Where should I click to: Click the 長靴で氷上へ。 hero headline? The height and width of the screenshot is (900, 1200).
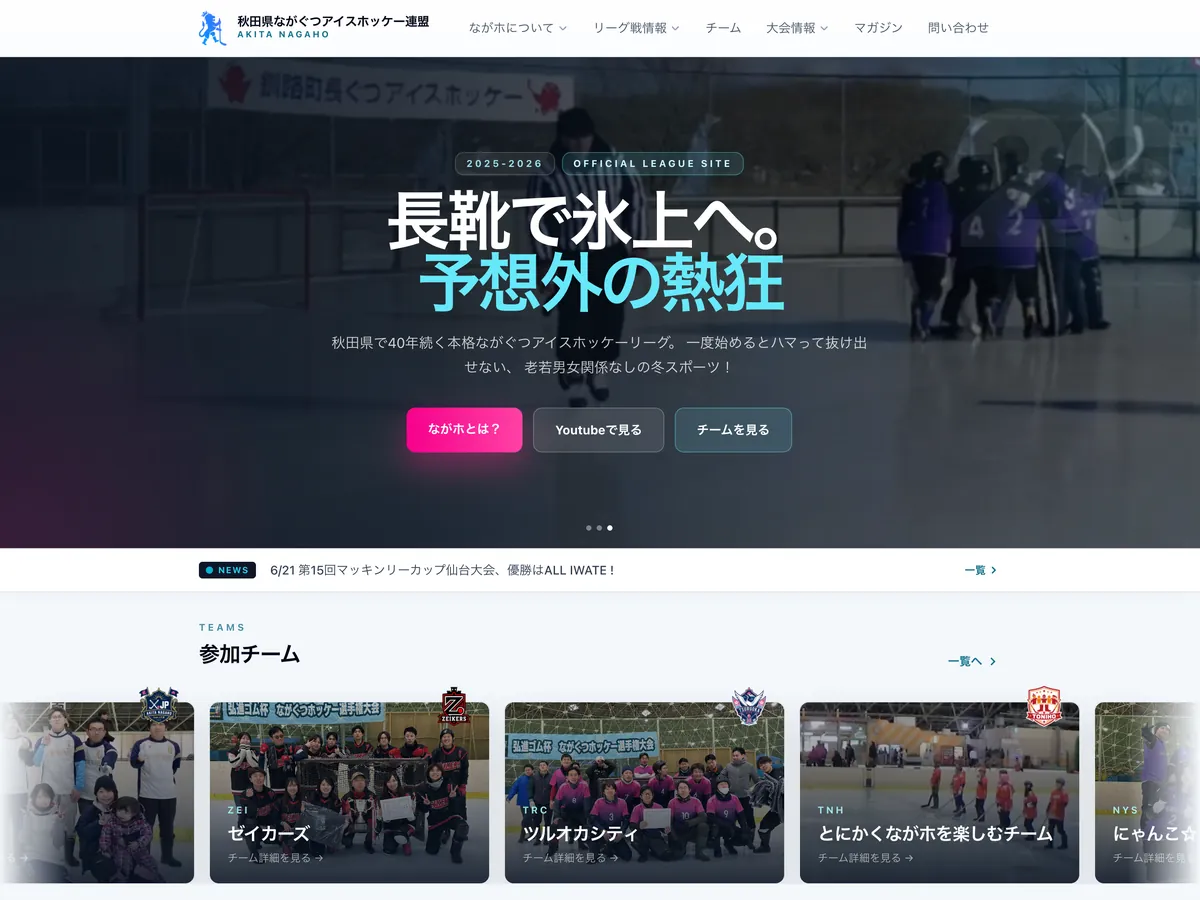pos(585,220)
